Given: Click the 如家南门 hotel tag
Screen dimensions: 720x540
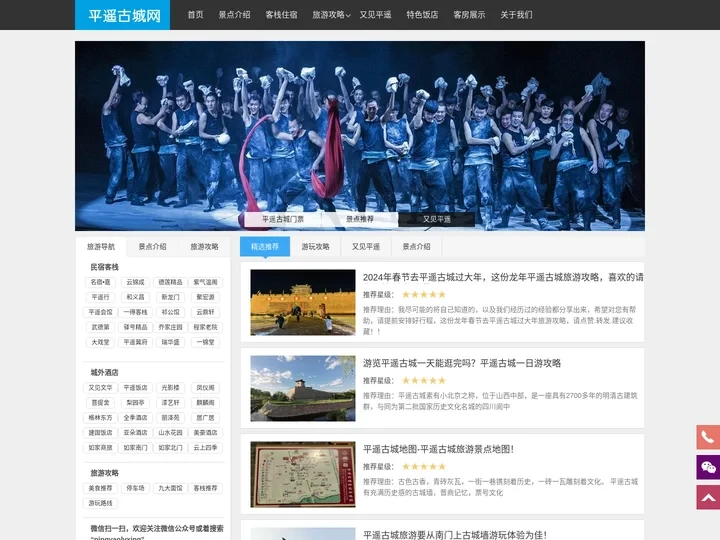Looking at the screenshot, I should click(135, 448).
